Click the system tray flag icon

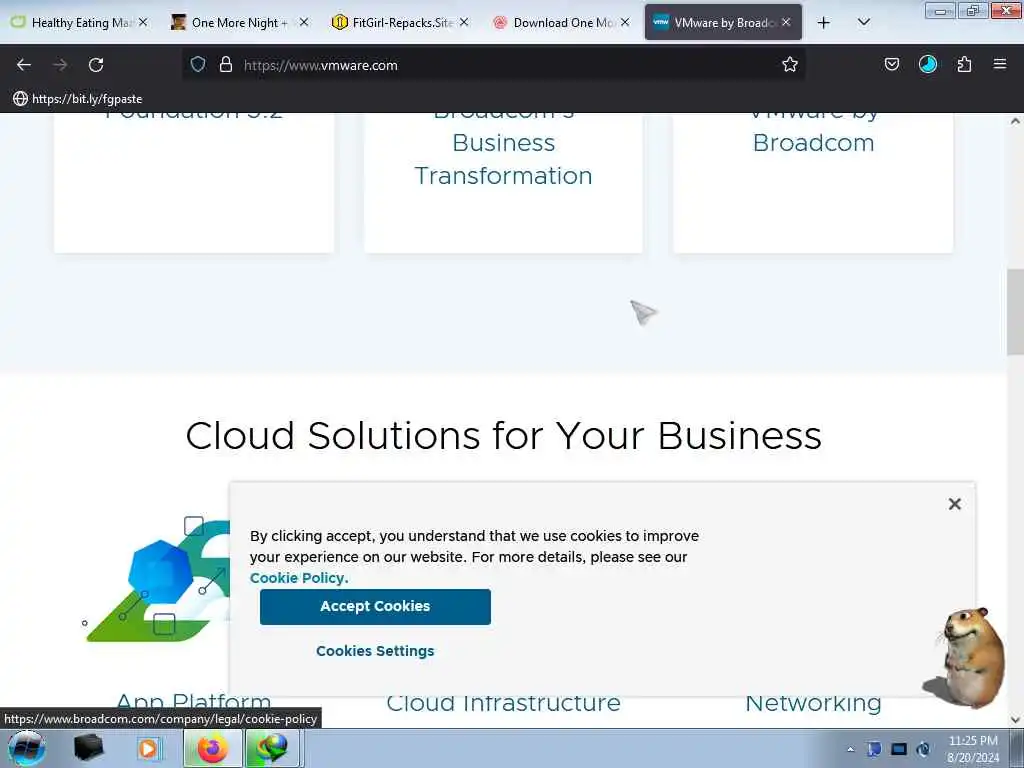pyautogui.click(x=874, y=749)
